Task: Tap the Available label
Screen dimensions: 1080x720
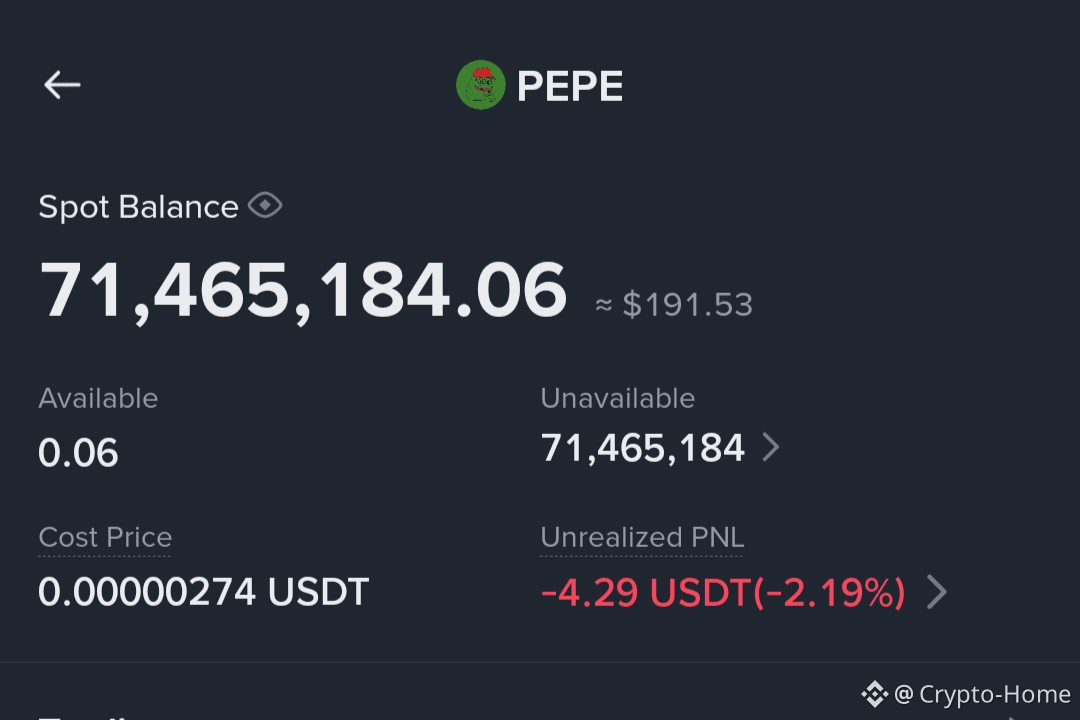Action: (98, 398)
